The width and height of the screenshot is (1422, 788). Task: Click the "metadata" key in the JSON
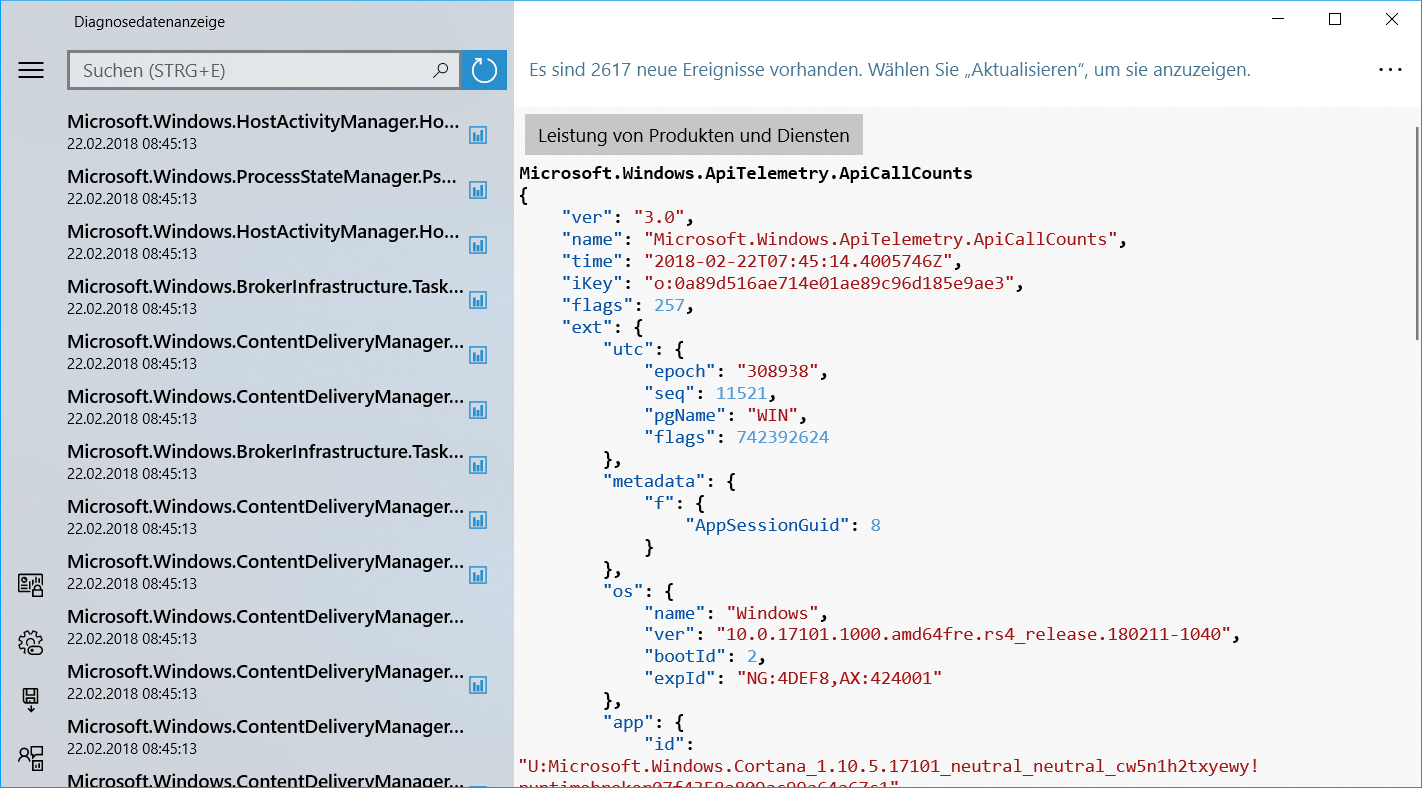(654, 481)
